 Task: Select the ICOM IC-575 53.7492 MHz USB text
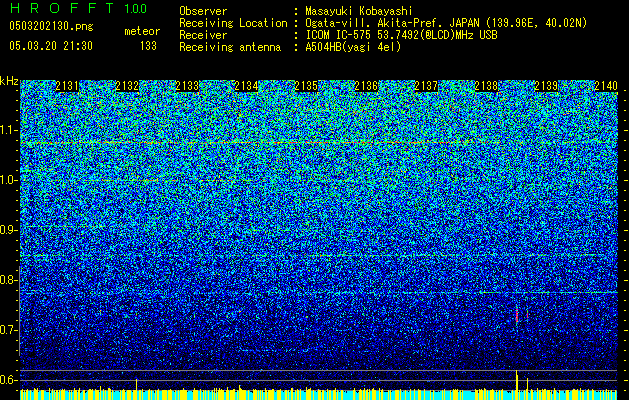pyautogui.click(x=401, y=35)
